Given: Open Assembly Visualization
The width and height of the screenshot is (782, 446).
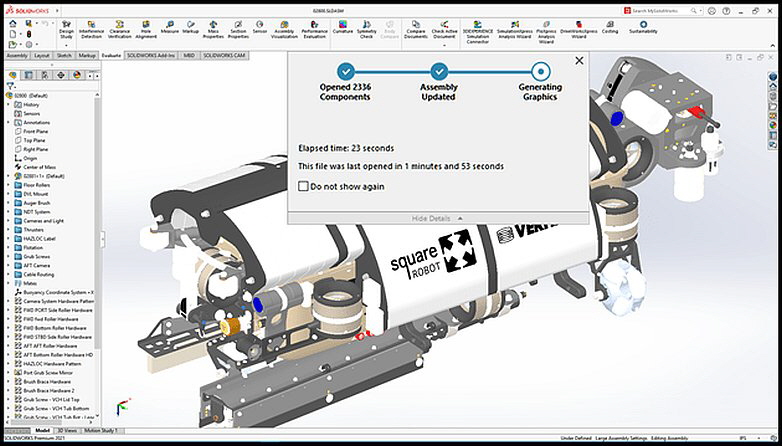Looking at the screenshot, I should coord(284,29).
